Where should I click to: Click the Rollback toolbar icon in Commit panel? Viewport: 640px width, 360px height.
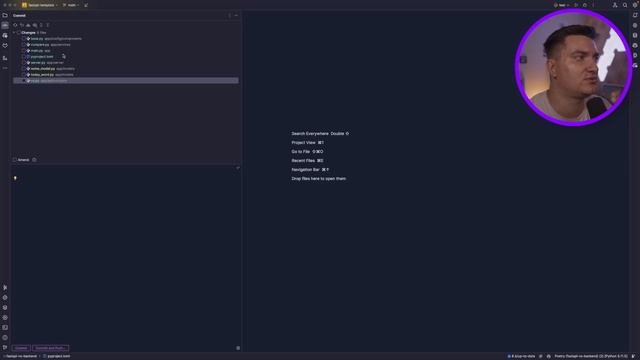pyautogui.click(x=22, y=25)
